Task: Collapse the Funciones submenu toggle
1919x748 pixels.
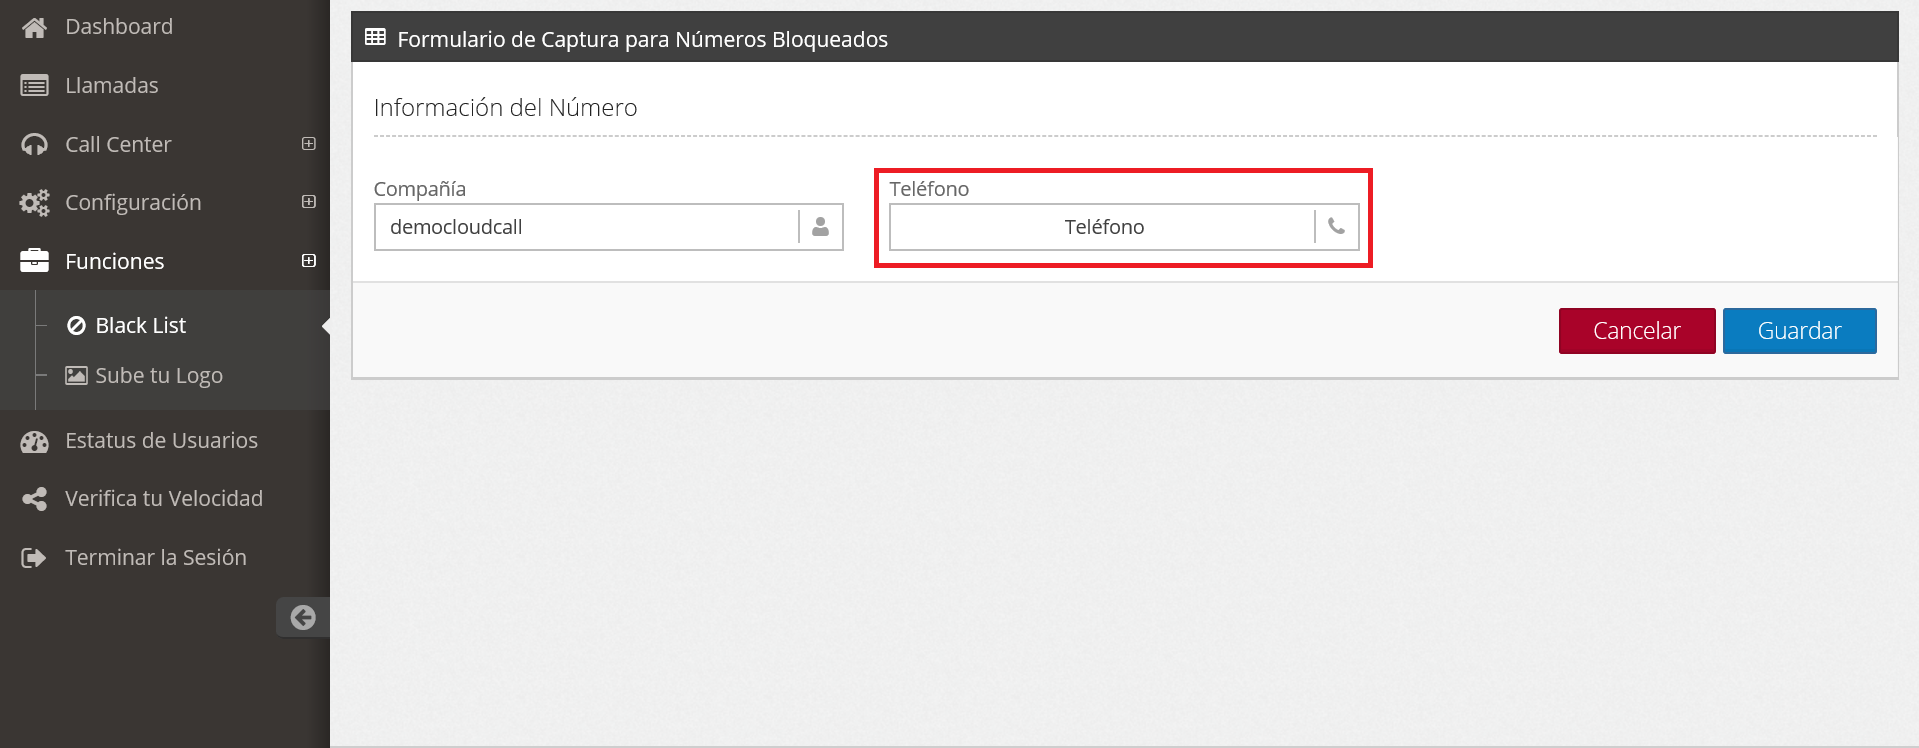Action: point(309,261)
